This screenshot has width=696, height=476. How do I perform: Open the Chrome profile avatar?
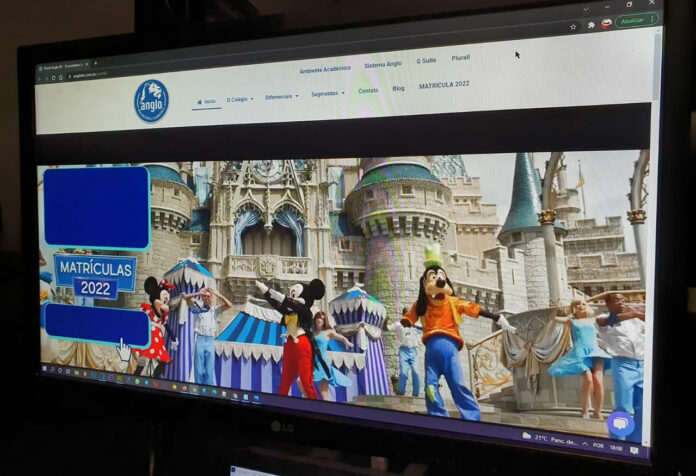(x=606, y=24)
